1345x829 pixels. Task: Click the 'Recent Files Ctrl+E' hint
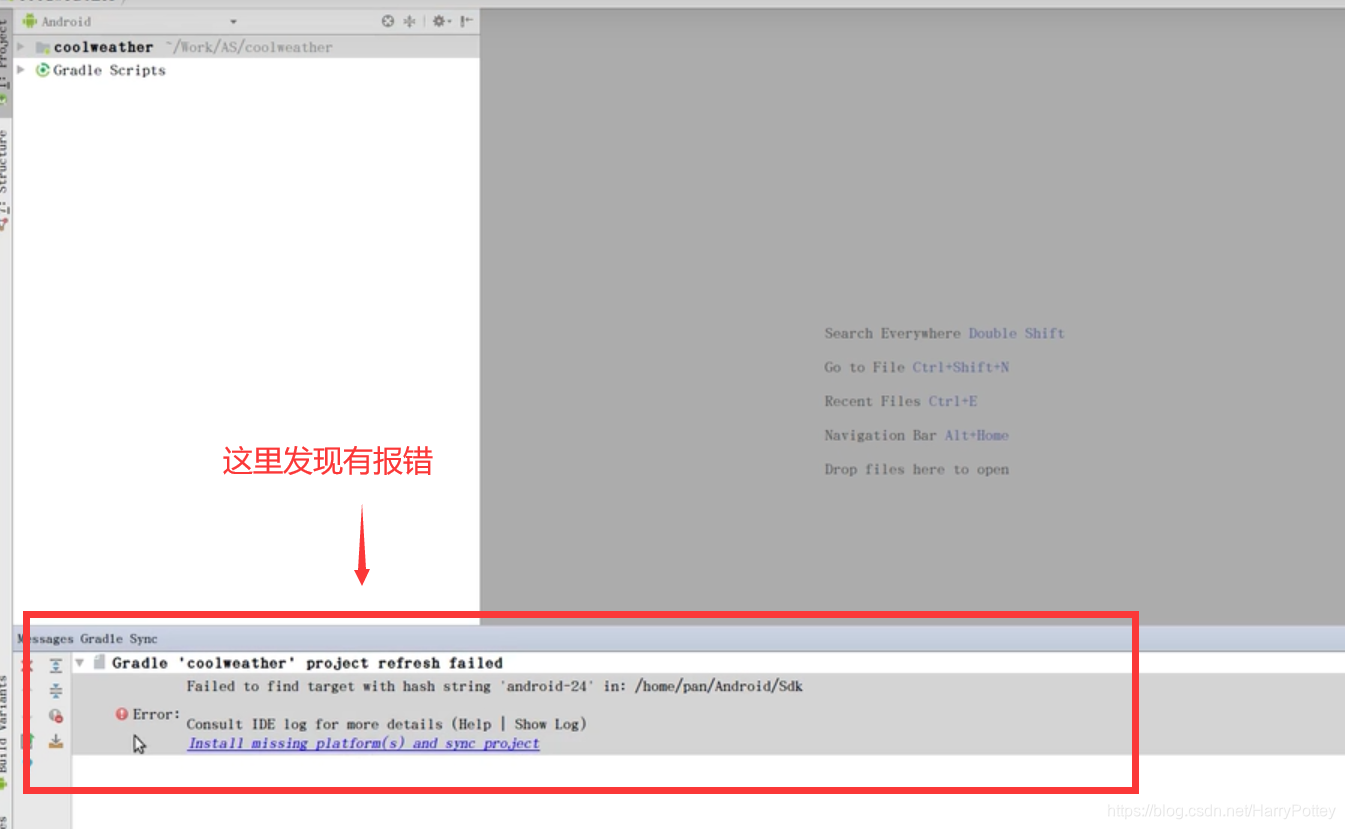point(900,401)
